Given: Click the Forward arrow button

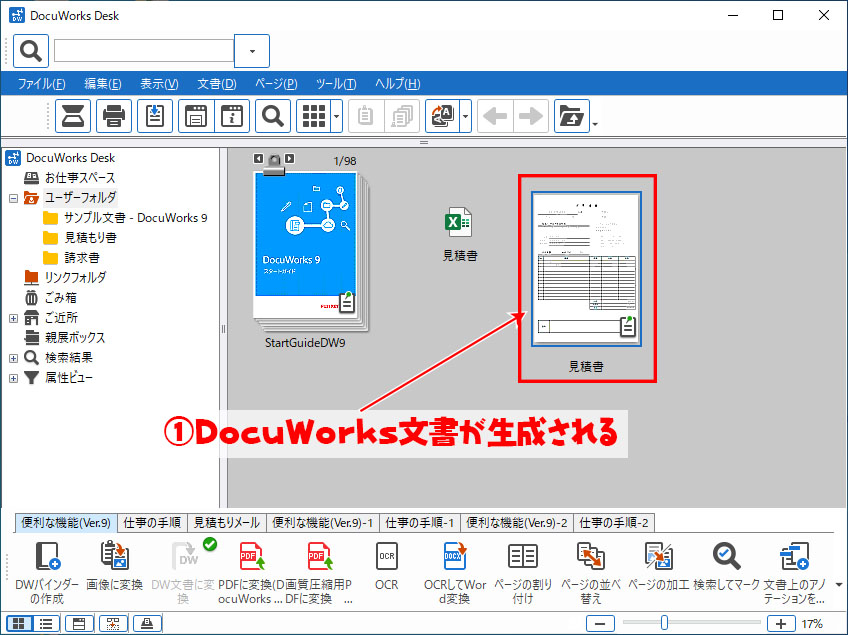Looking at the screenshot, I should (x=531, y=116).
